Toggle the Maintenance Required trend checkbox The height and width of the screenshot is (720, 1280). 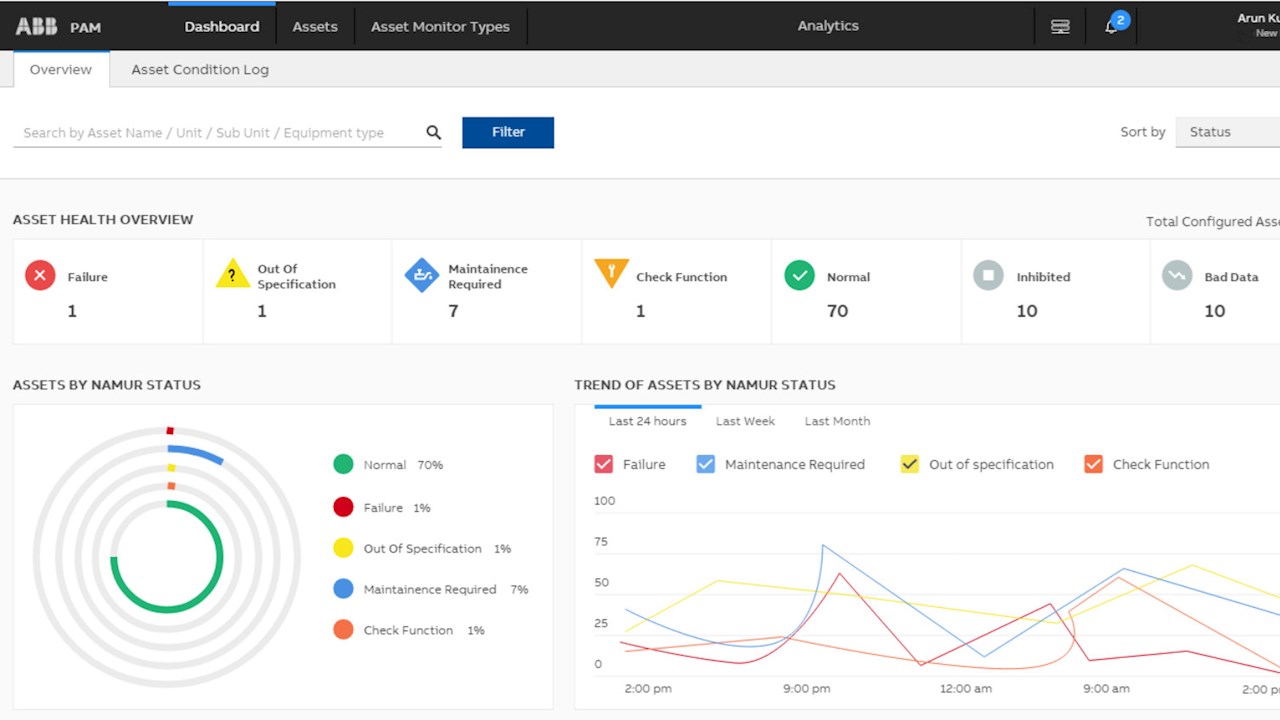pos(706,464)
